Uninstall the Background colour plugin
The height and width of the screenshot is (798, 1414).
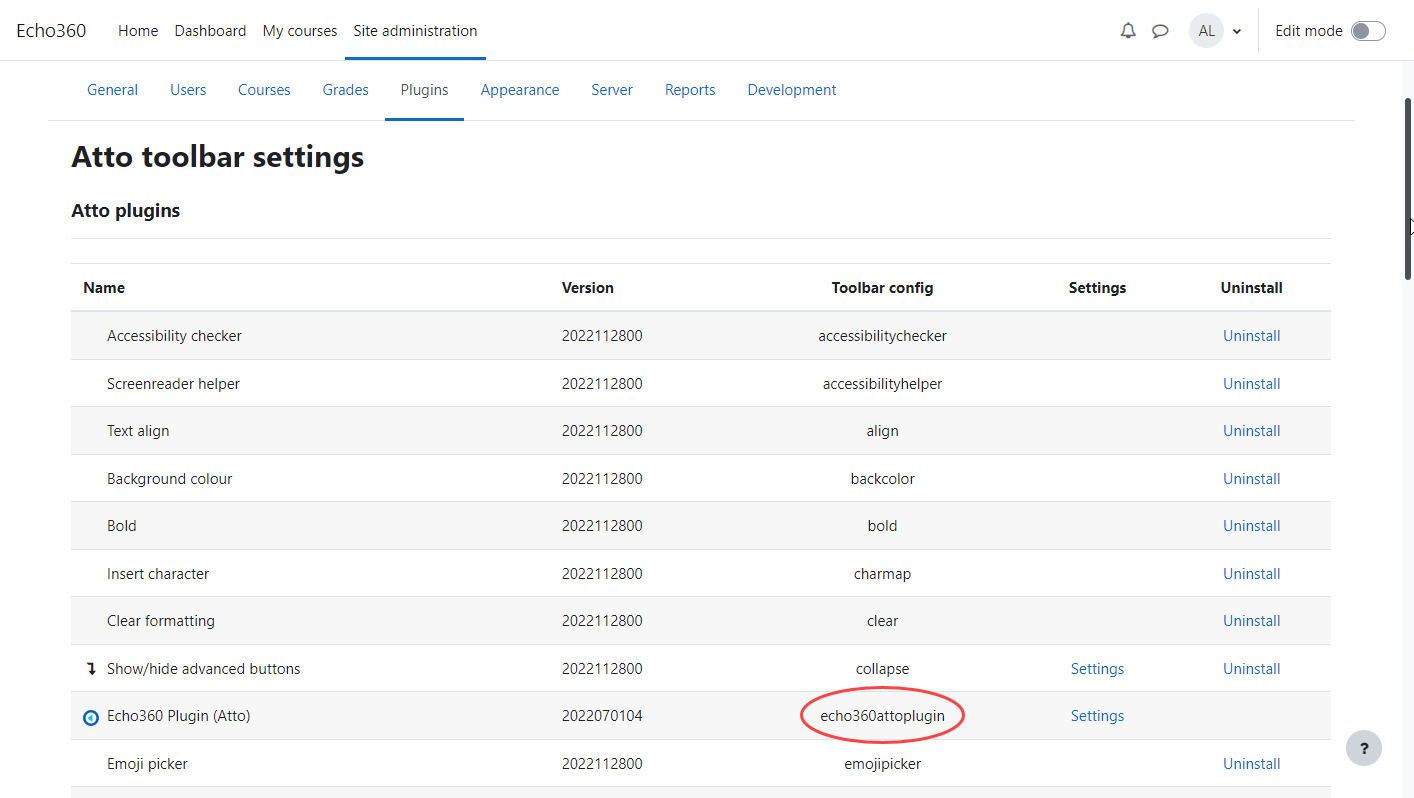(x=1252, y=479)
